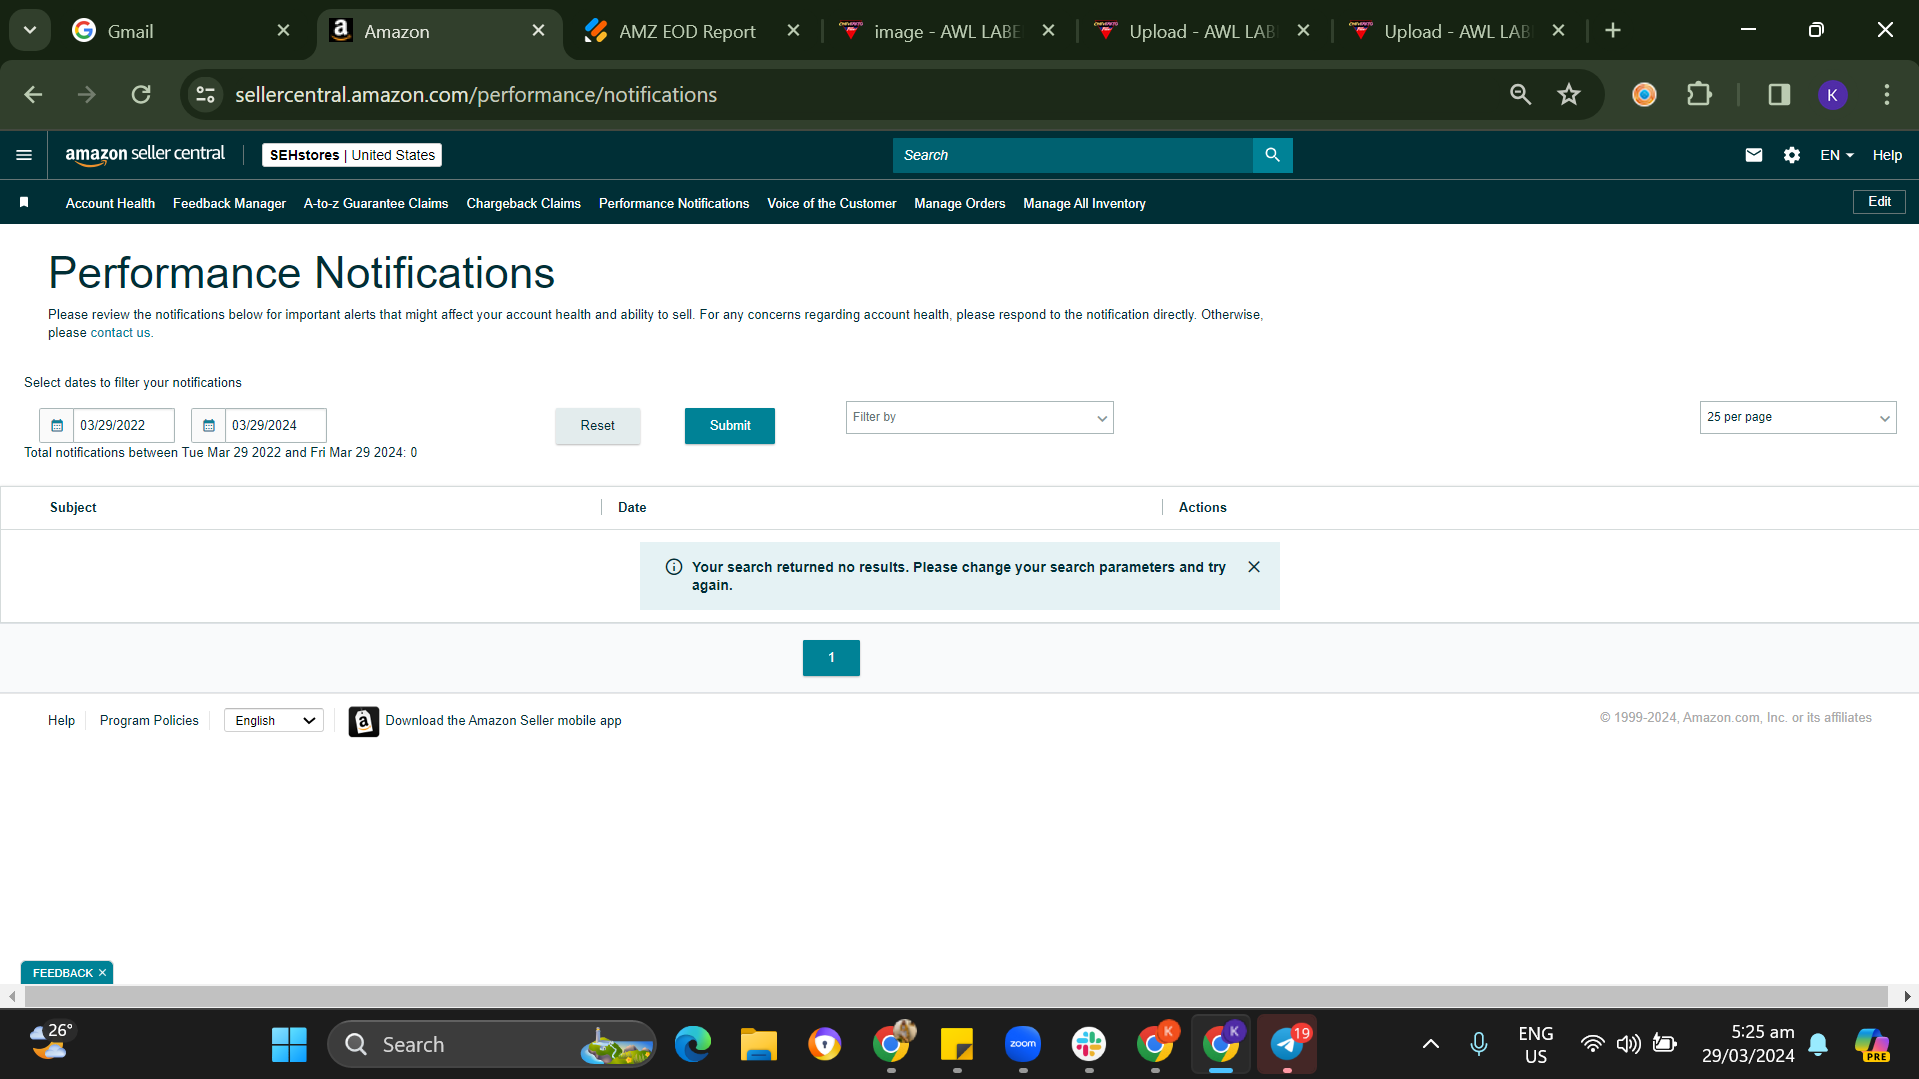Open the Chrome profile K avatar
The width and height of the screenshot is (1919, 1079).
tap(1832, 95)
